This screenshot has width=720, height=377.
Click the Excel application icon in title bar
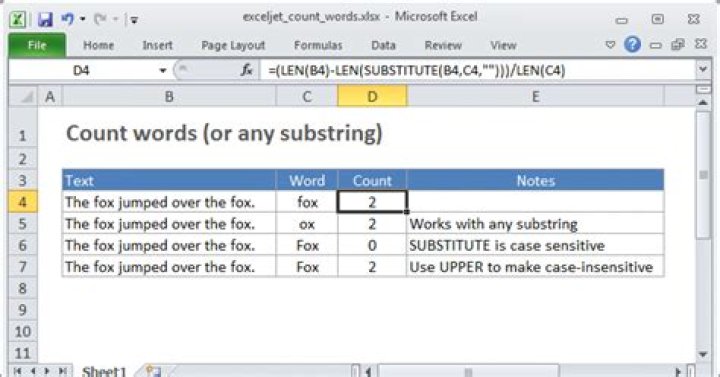point(18,19)
